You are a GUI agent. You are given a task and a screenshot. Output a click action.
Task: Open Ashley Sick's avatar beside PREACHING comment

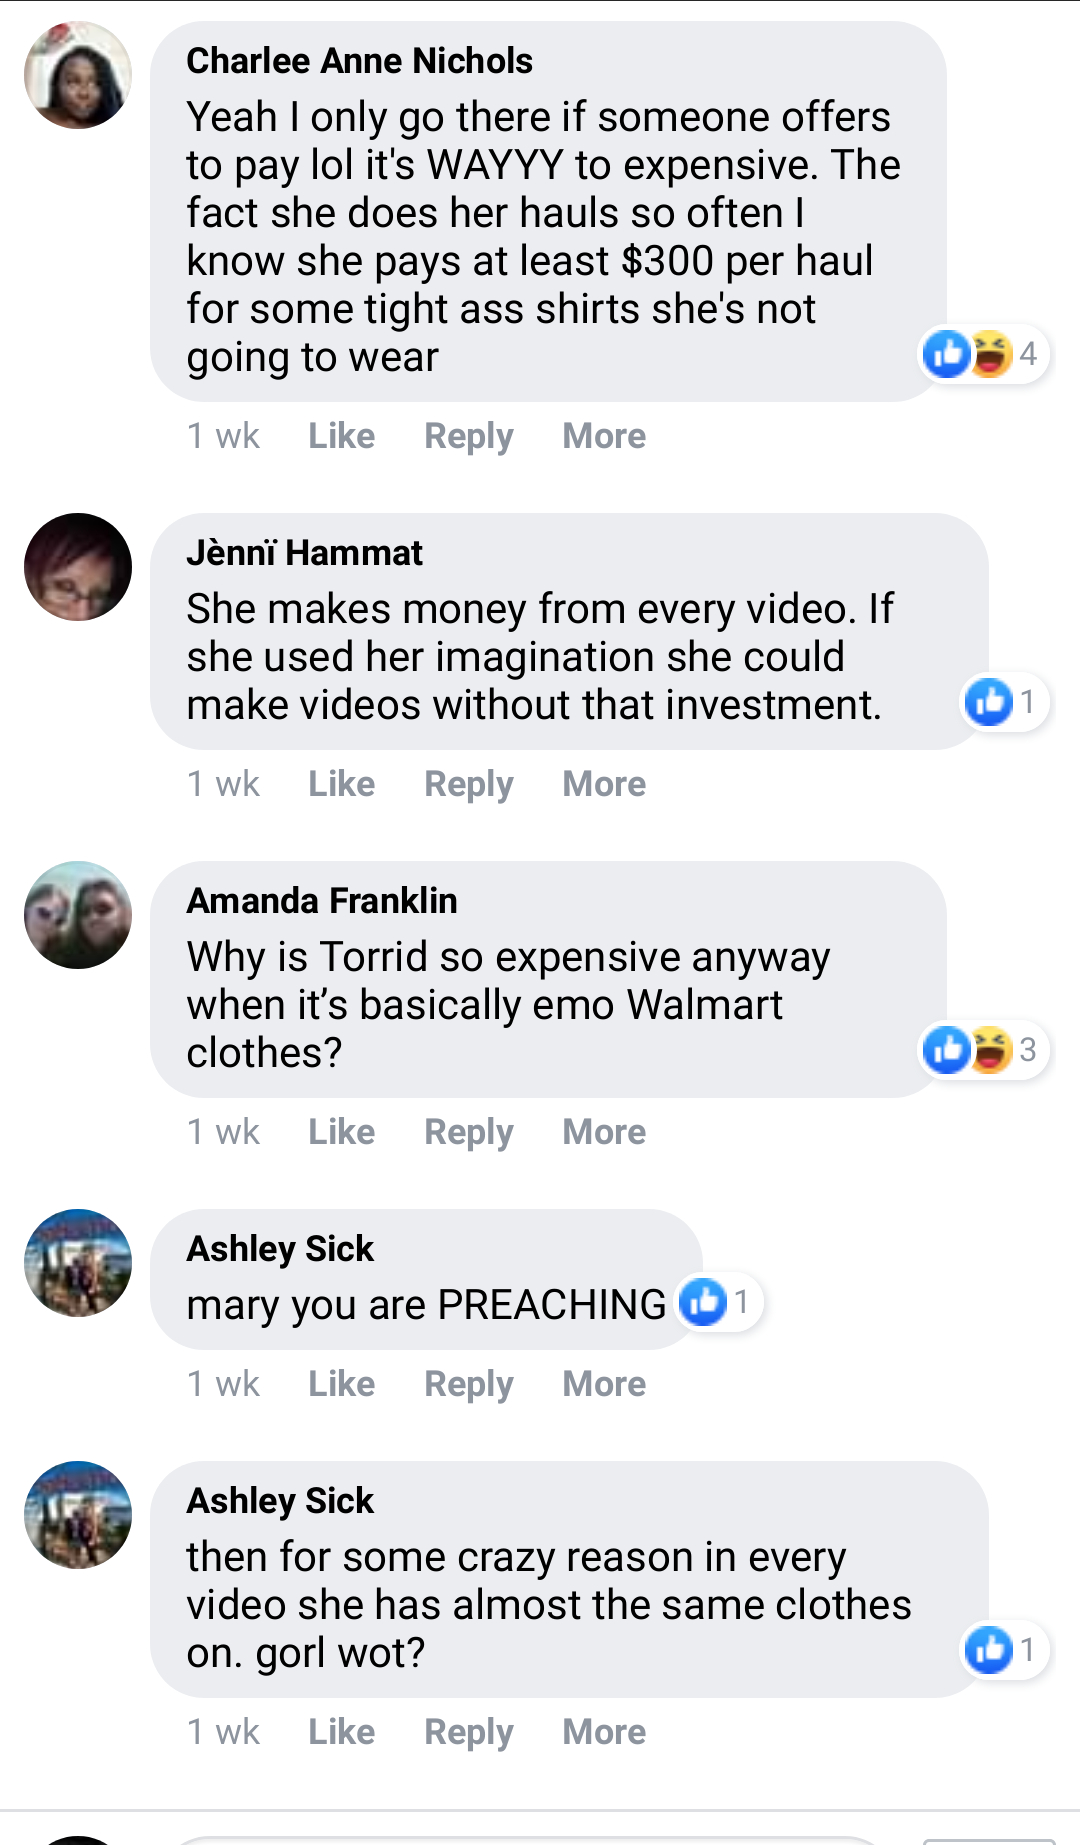(x=78, y=1263)
